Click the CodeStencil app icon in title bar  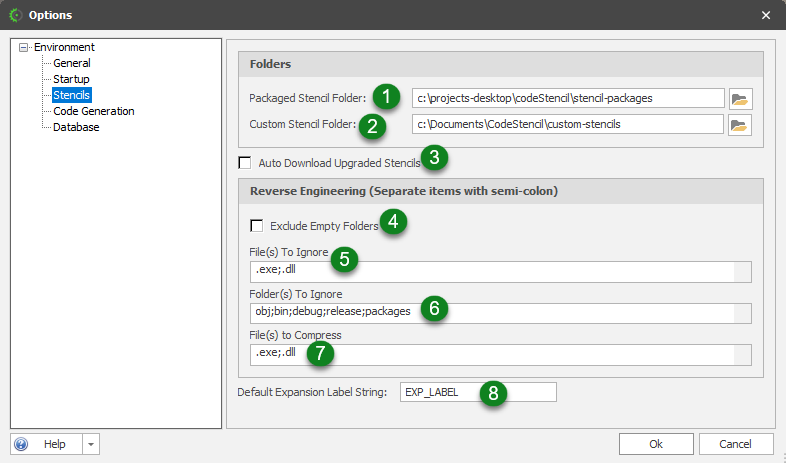pos(14,15)
